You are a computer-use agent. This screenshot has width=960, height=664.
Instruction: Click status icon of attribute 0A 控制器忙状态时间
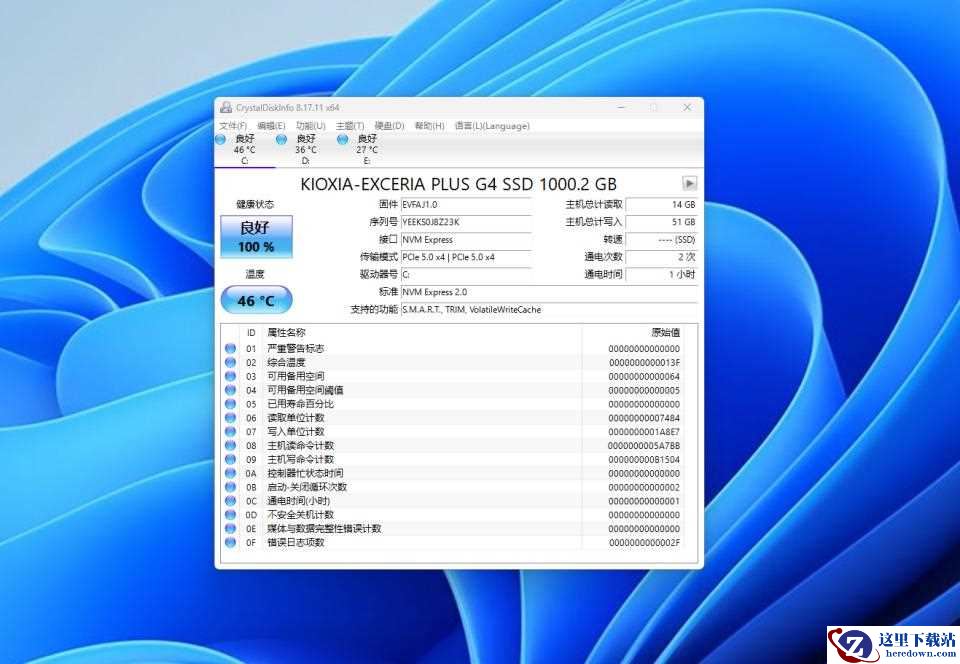(x=230, y=473)
